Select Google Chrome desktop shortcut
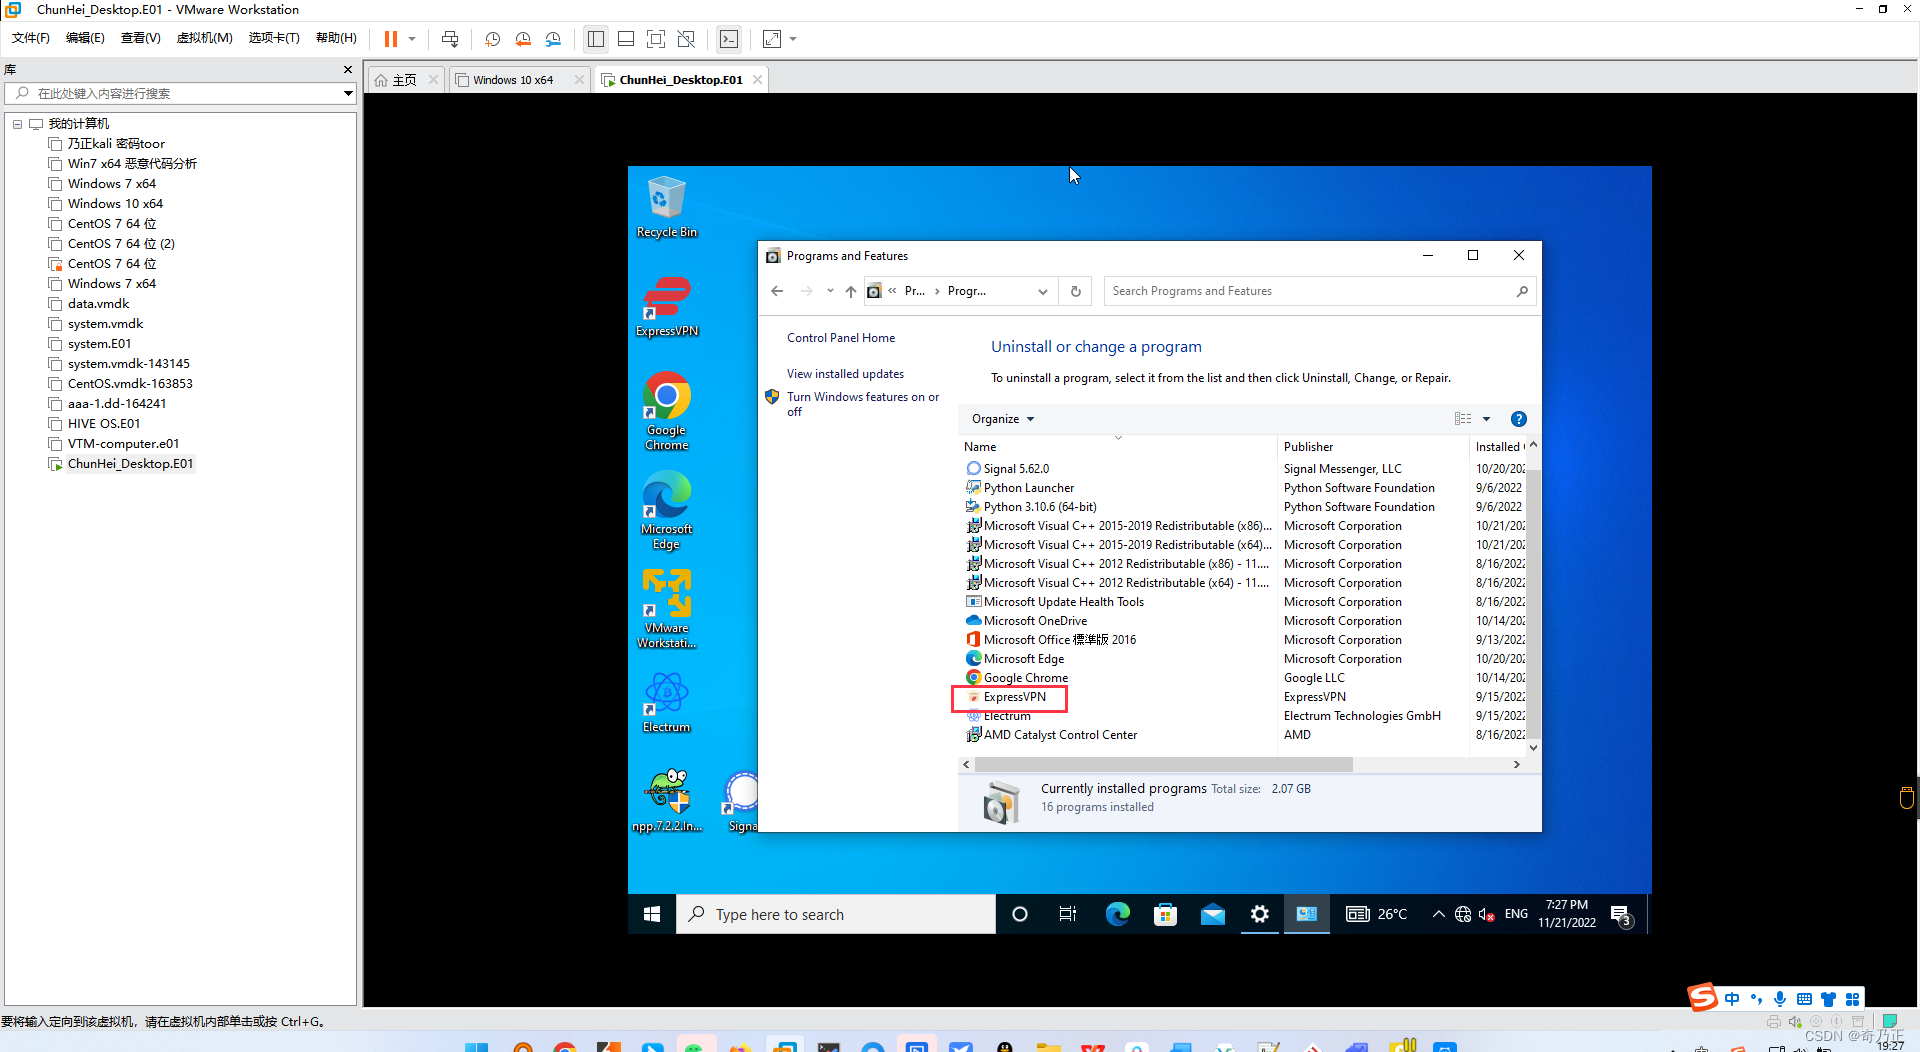Image resolution: width=1920 pixels, height=1052 pixels. tap(667, 411)
